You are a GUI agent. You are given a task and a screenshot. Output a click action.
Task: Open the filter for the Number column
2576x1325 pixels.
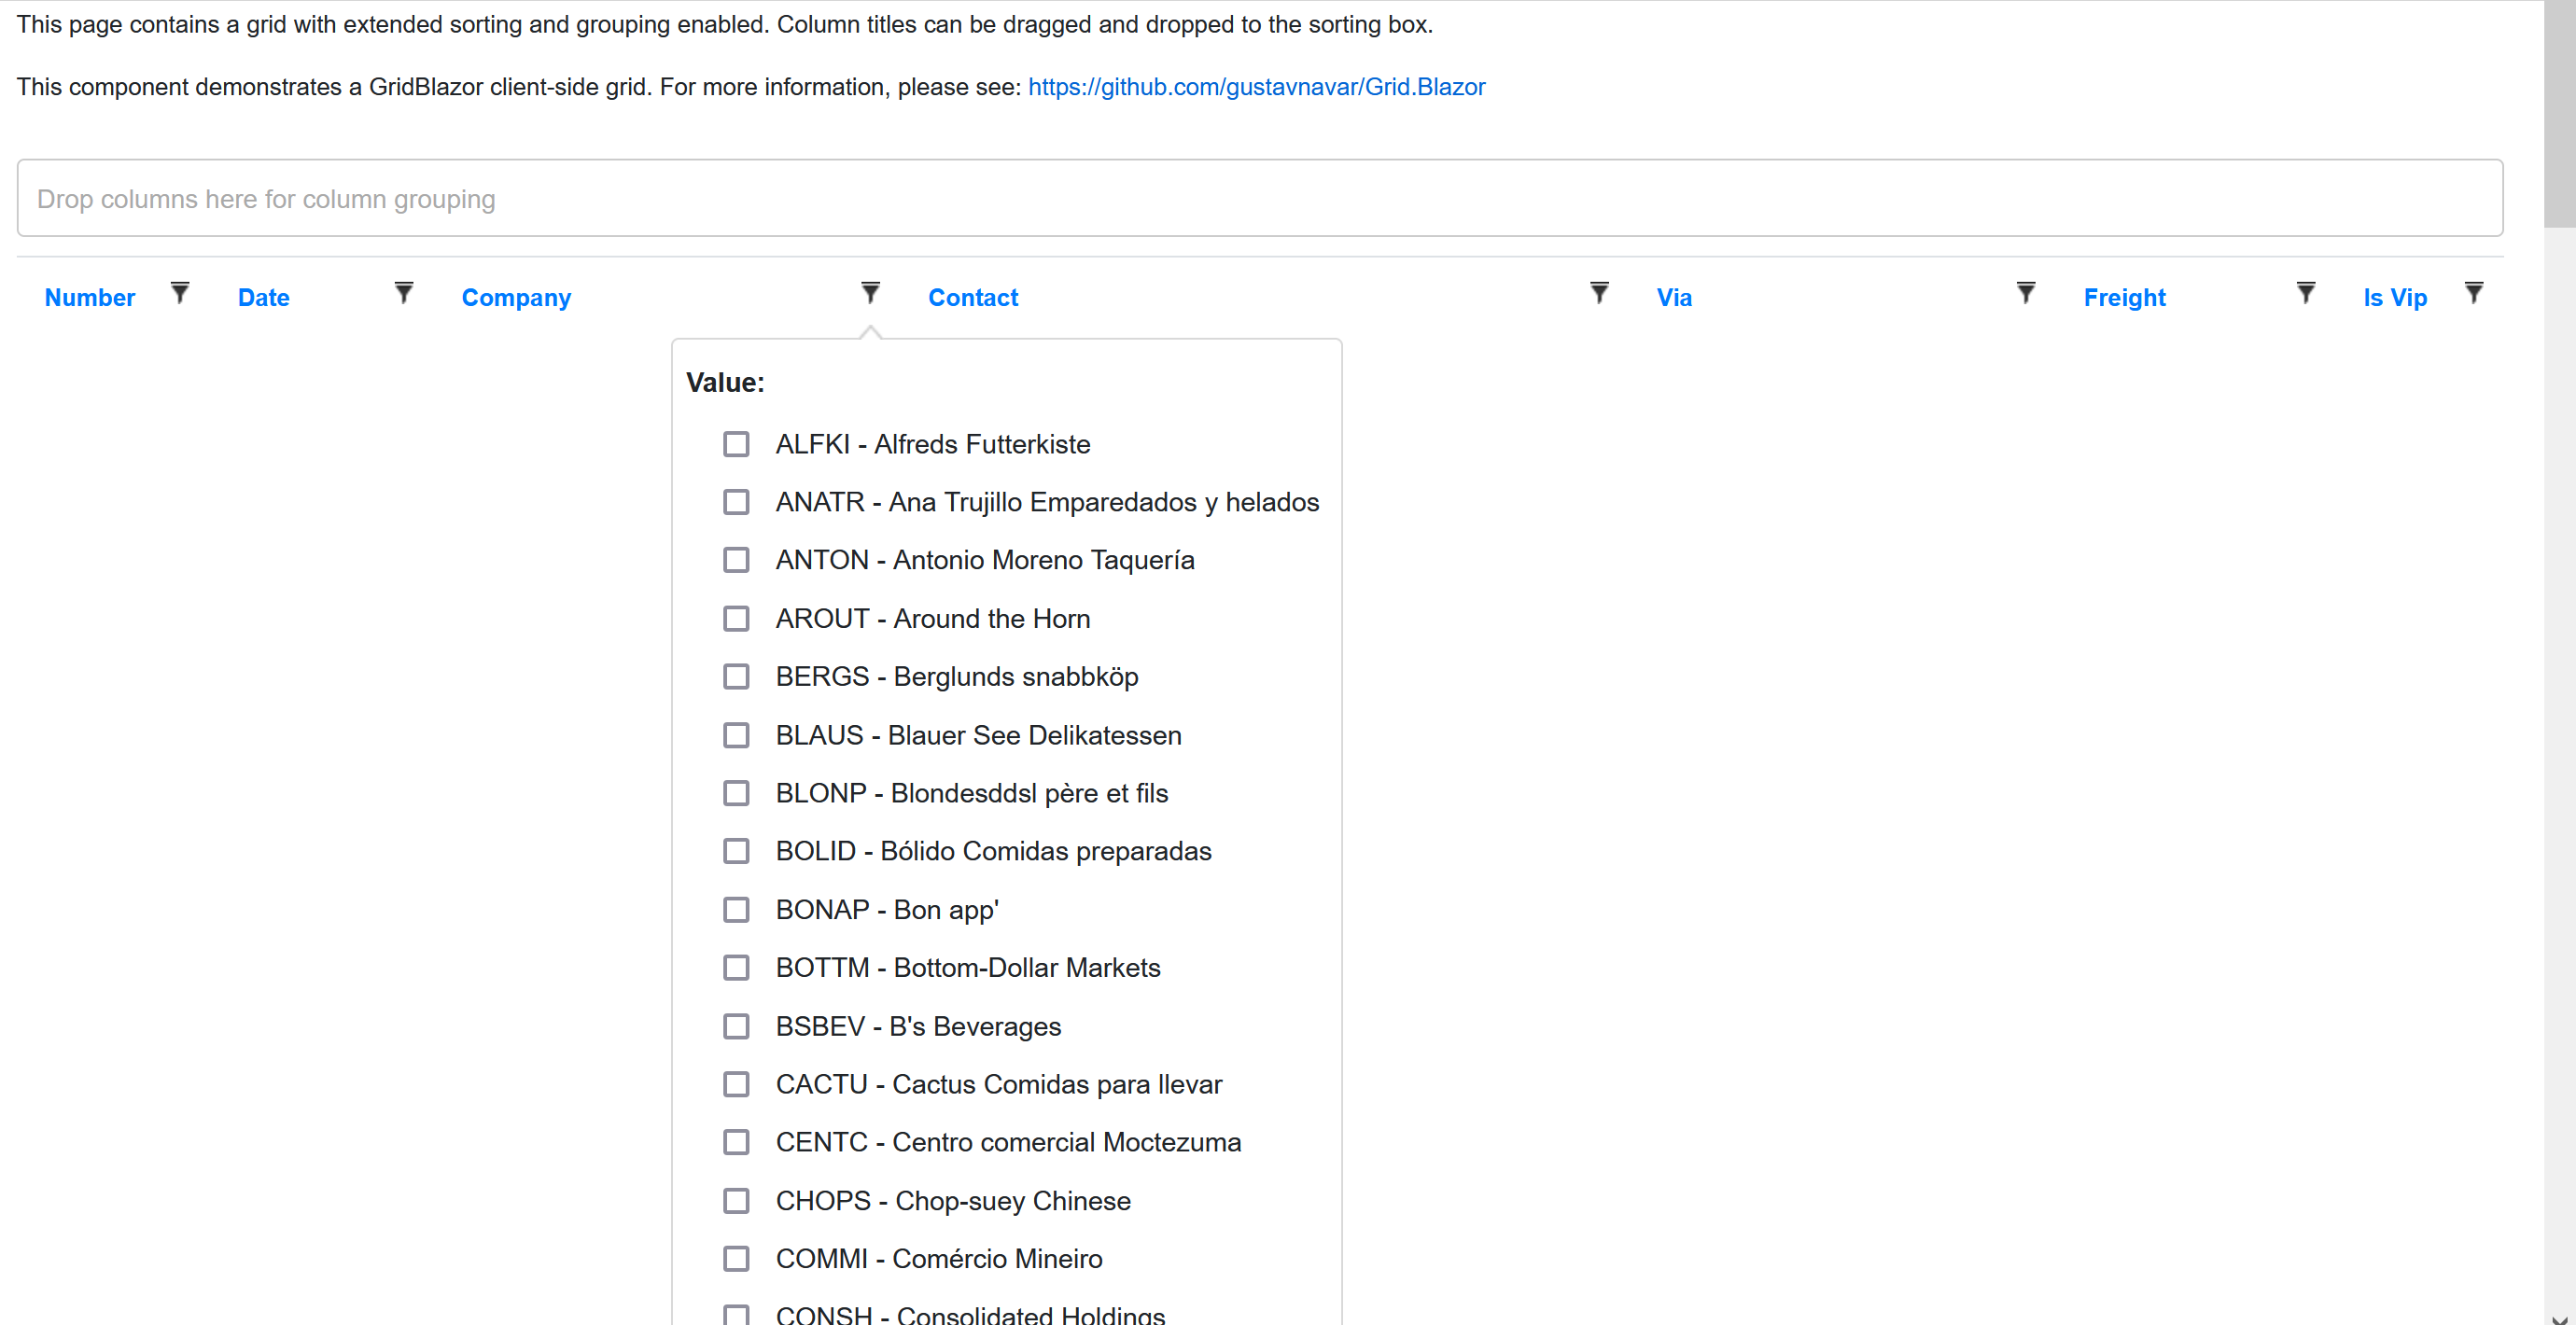[180, 293]
